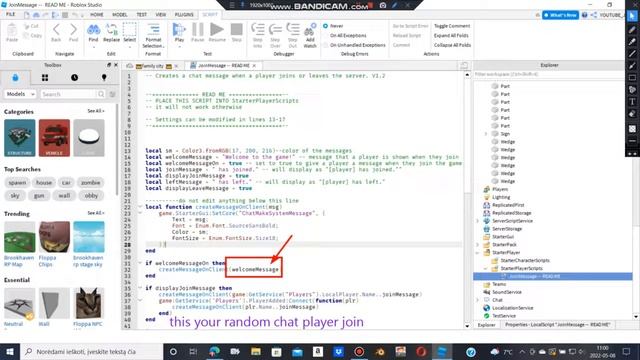Screen dimensions: 640x360
Task: Expand the Chat tree node
Action: (x=478, y=300)
